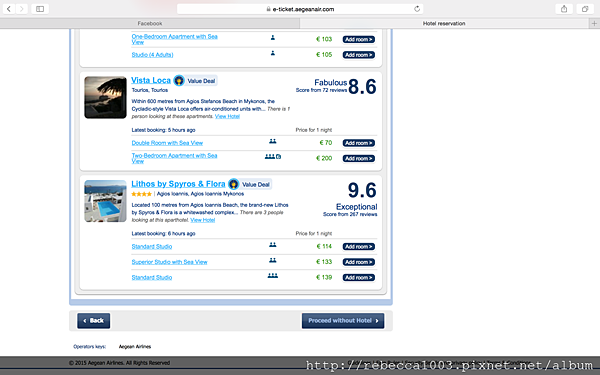Select the Hotel reservation tab

[444, 23]
